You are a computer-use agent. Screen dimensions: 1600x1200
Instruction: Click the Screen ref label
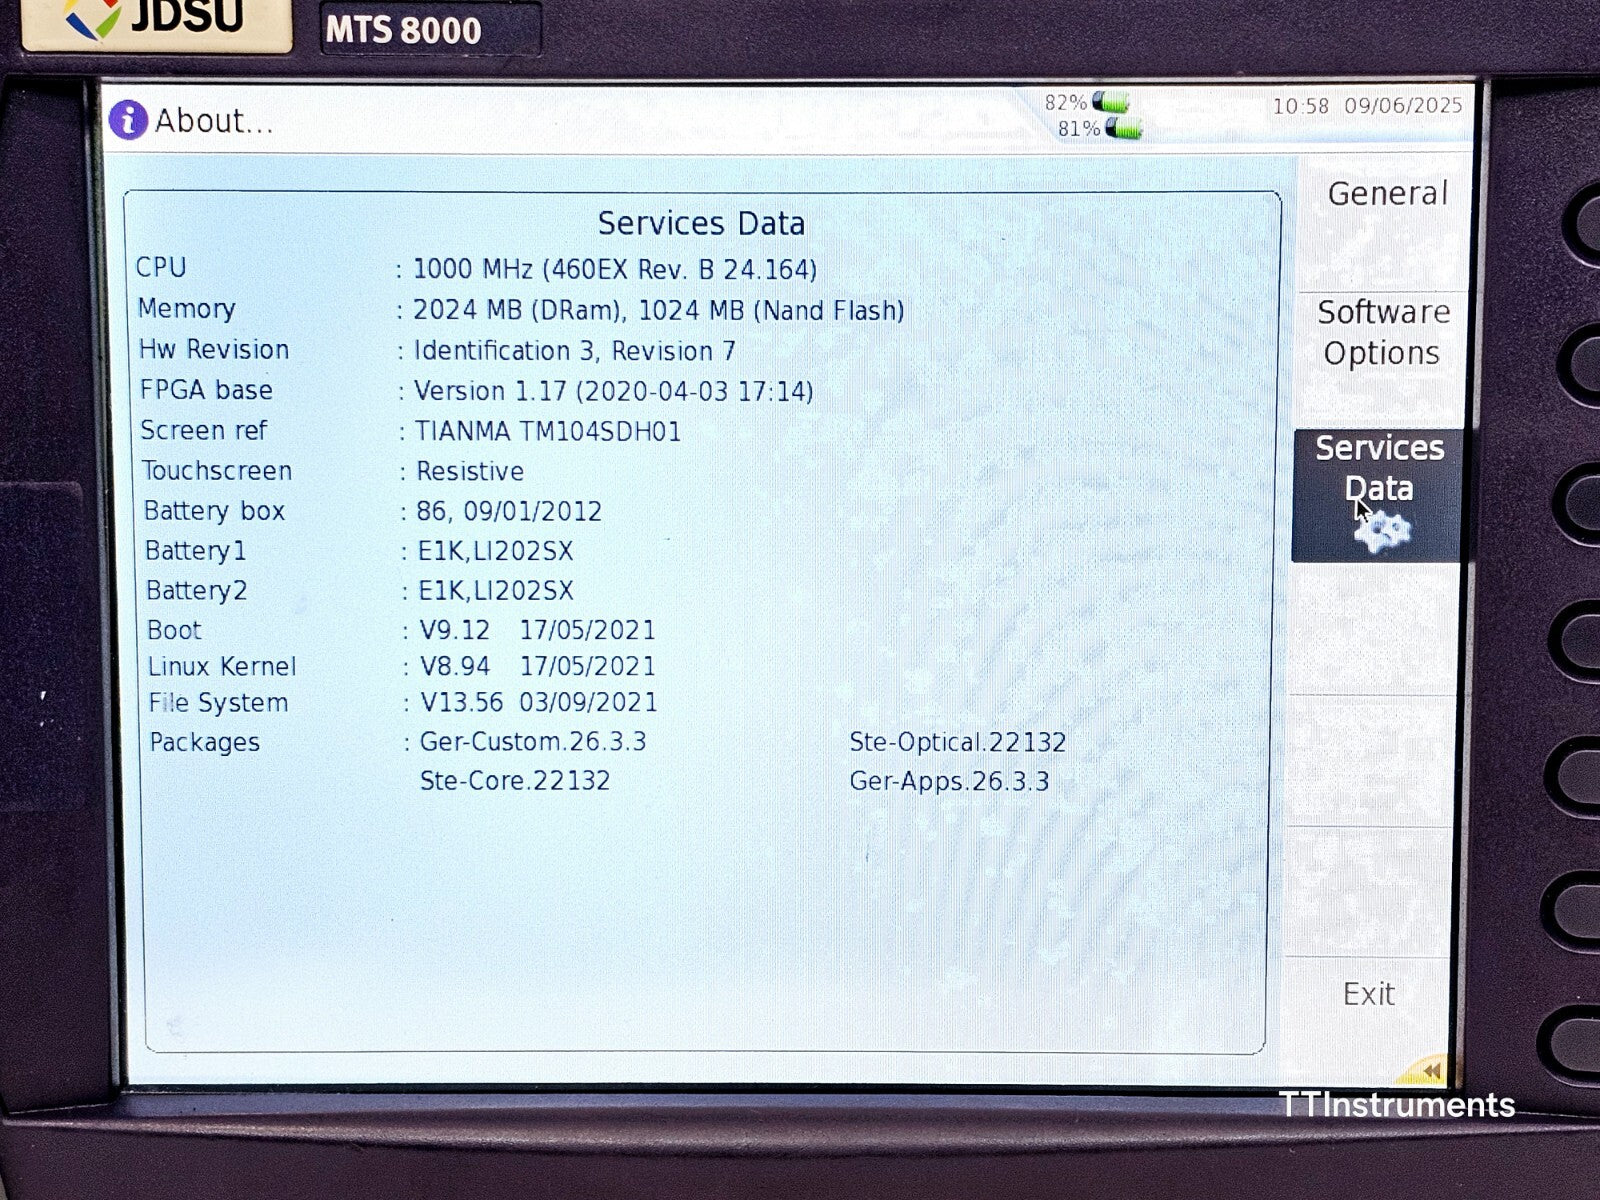[x=204, y=431]
